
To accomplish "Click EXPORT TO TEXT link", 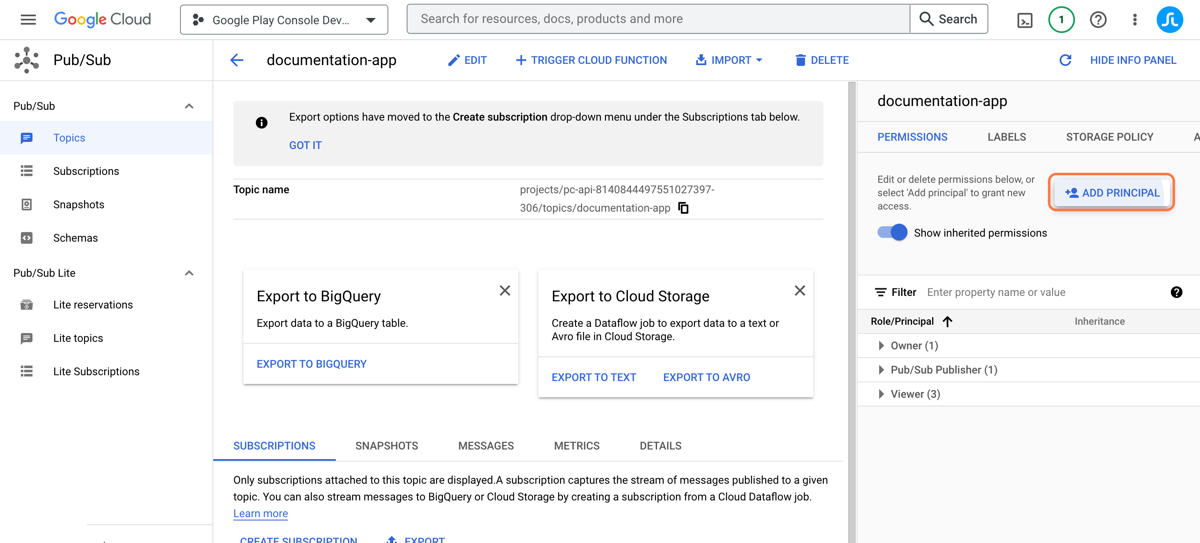I will point(594,377).
